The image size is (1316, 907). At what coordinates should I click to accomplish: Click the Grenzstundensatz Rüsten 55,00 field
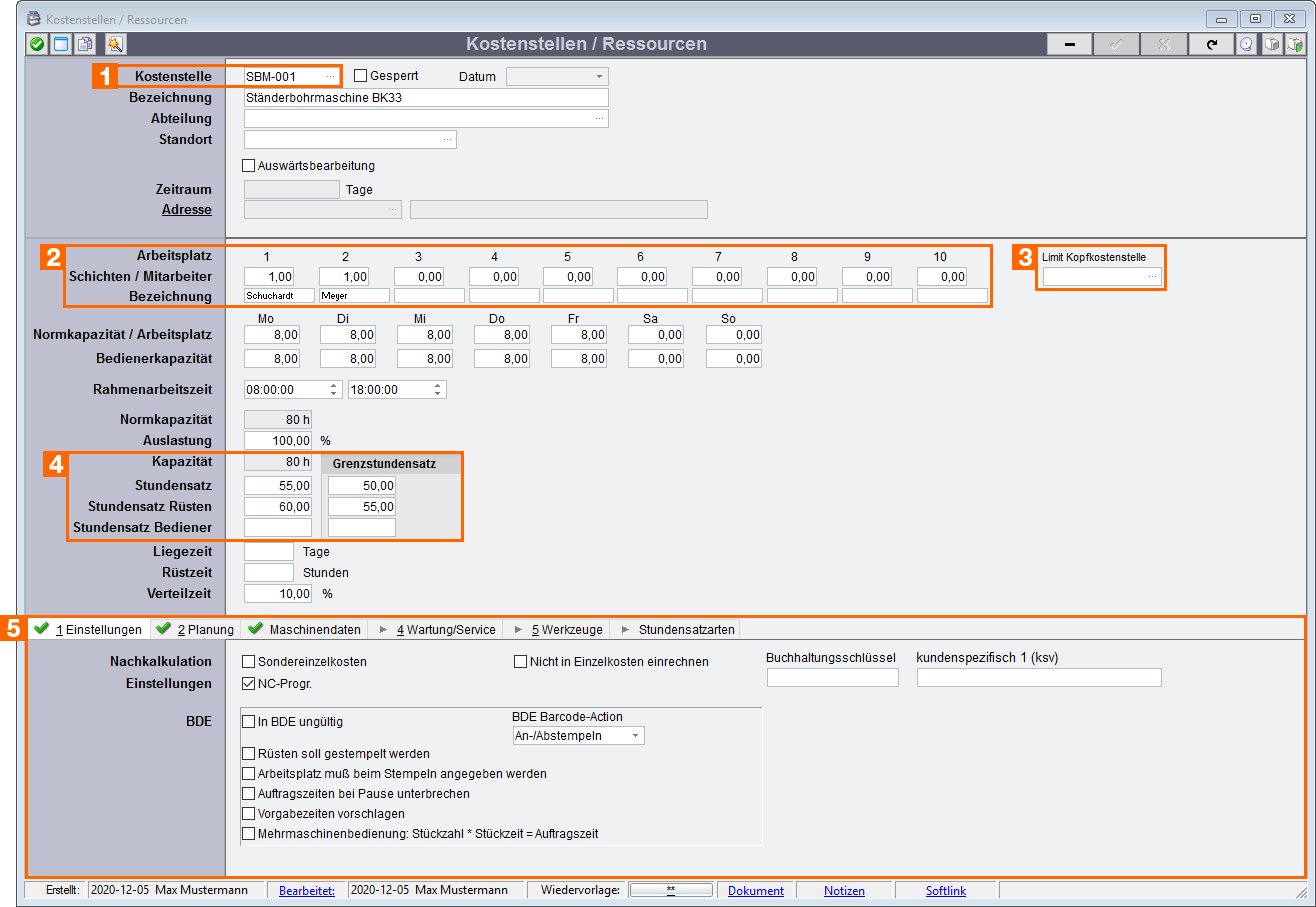coord(362,506)
